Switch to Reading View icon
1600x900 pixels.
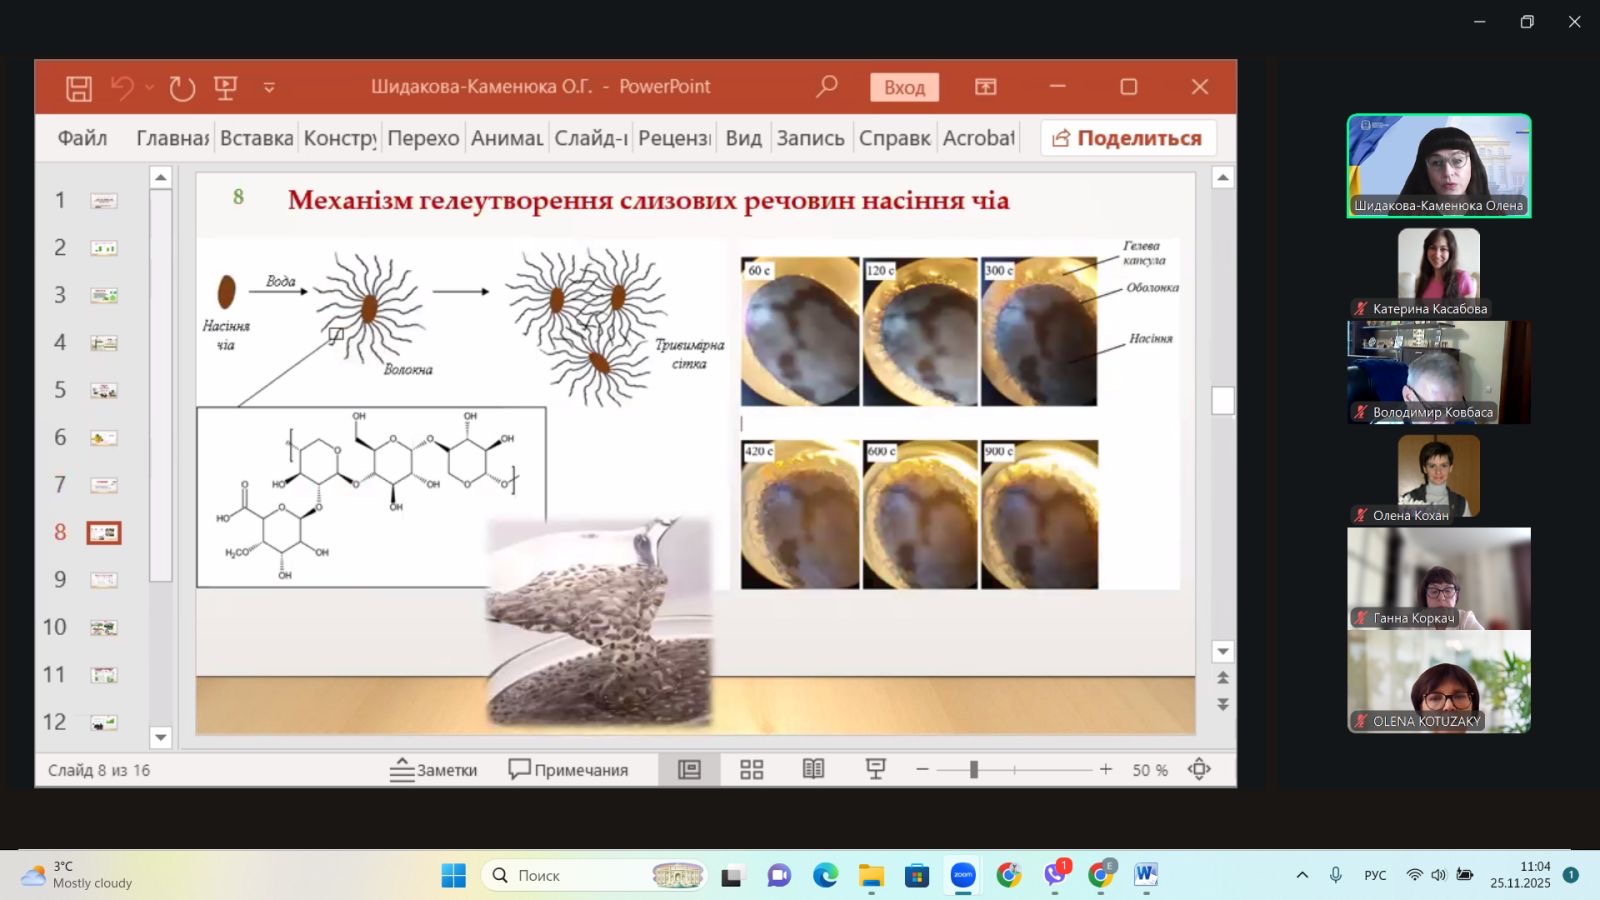(813, 769)
